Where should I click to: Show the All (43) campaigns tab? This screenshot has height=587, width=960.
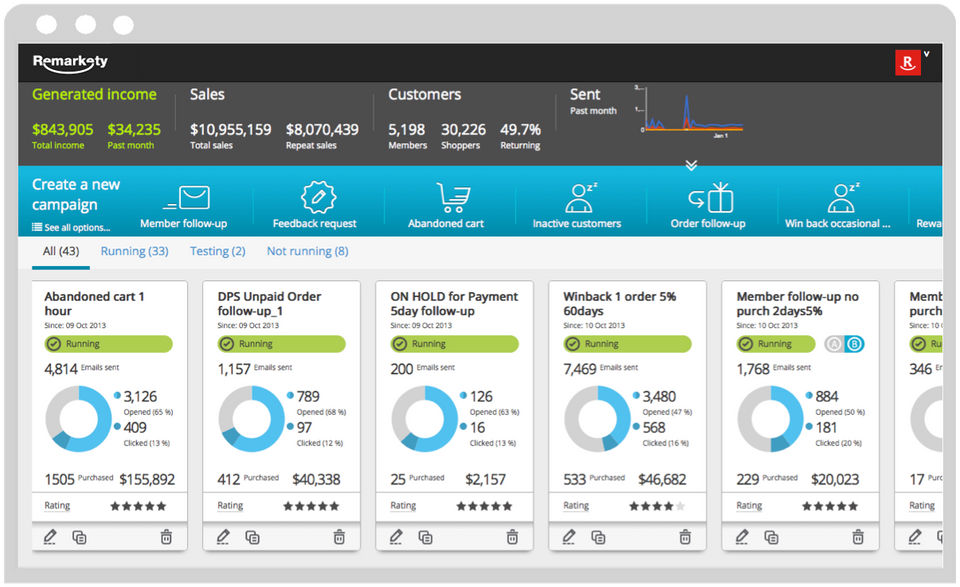click(61, 251)
